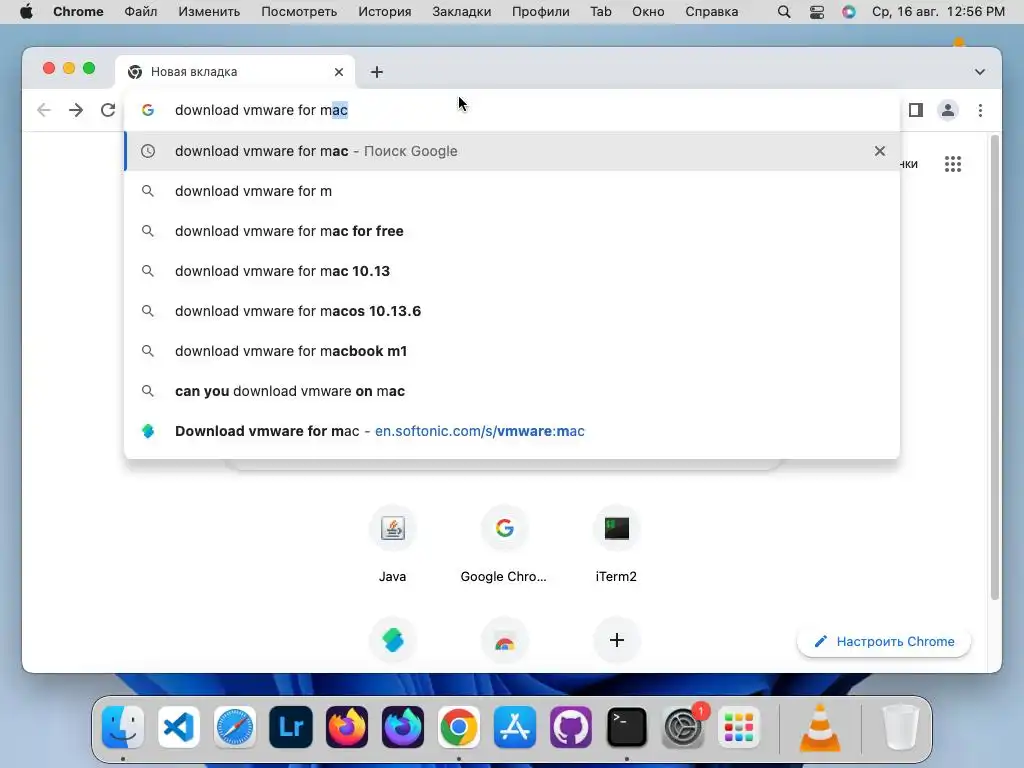Select suggestion macbook m1
1024x768 pixels.
[x=512, y=351]
